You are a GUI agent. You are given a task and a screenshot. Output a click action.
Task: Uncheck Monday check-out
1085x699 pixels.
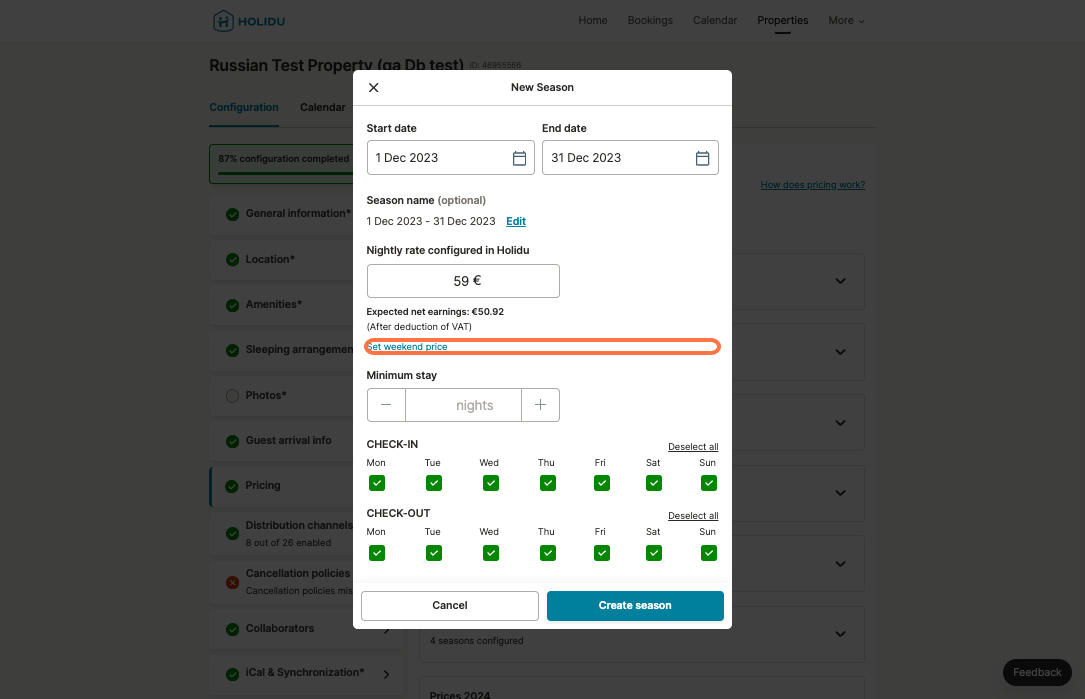pyautogui.click(x=376, y=553)
